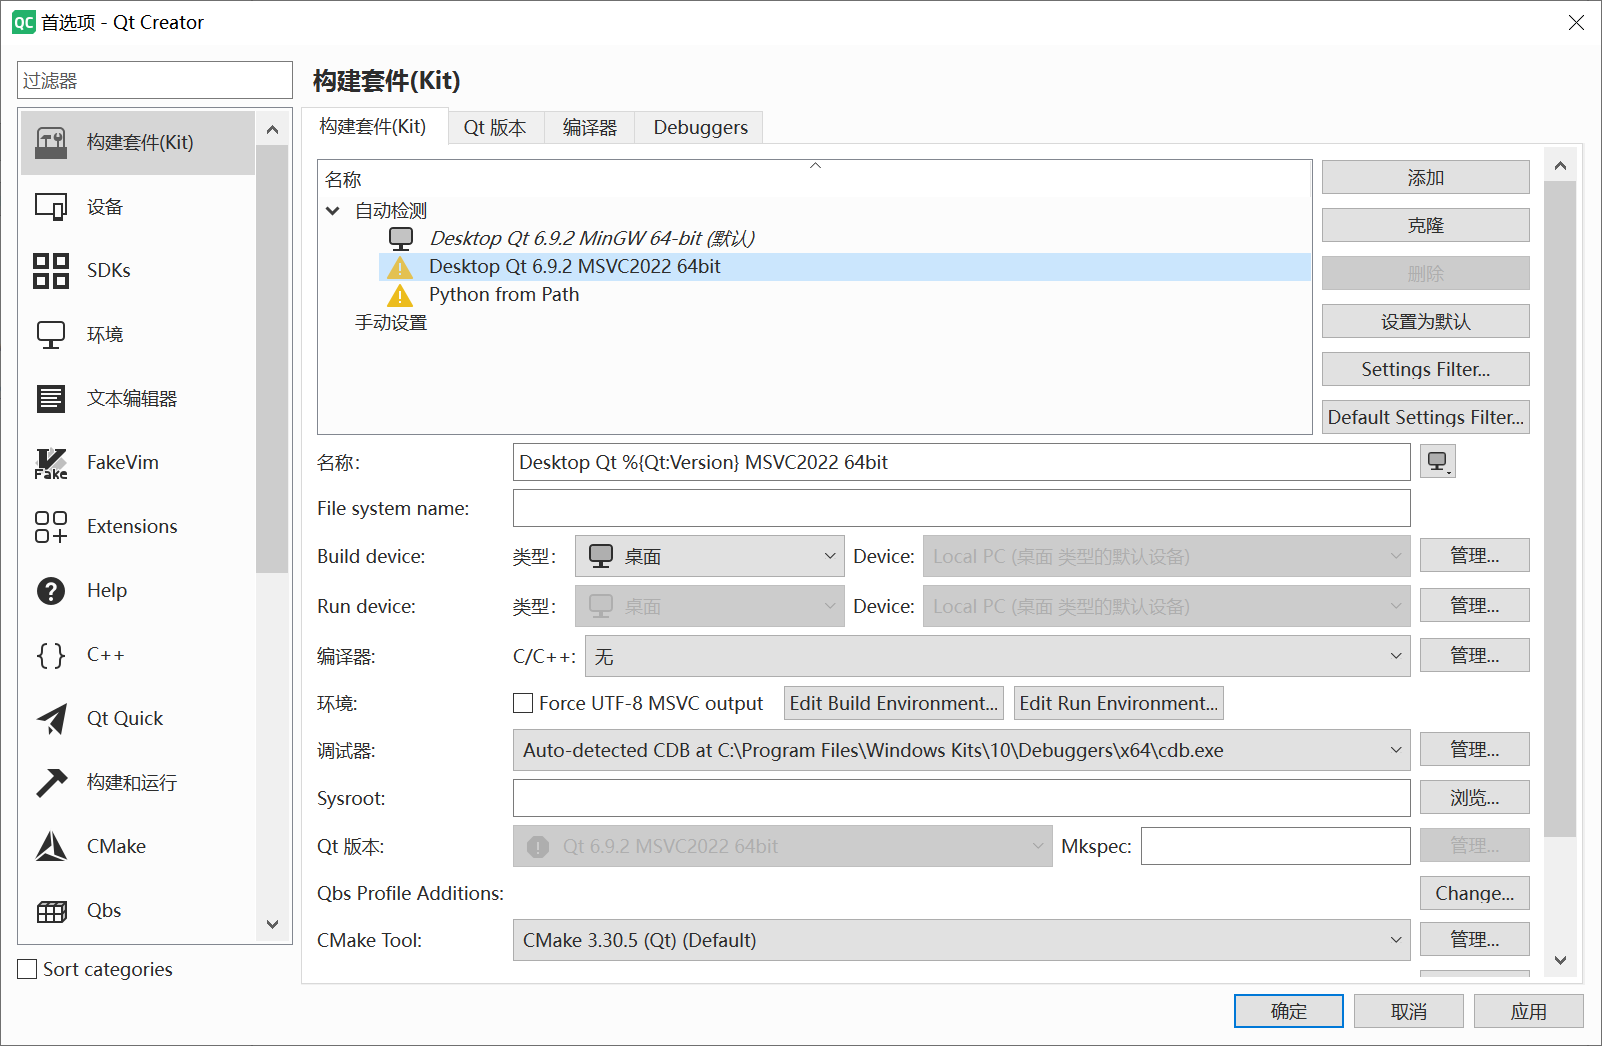Screen dimensions: 1602x1046
Task: Click Edit Build Environment...
Action: click(x=894, y=703)
